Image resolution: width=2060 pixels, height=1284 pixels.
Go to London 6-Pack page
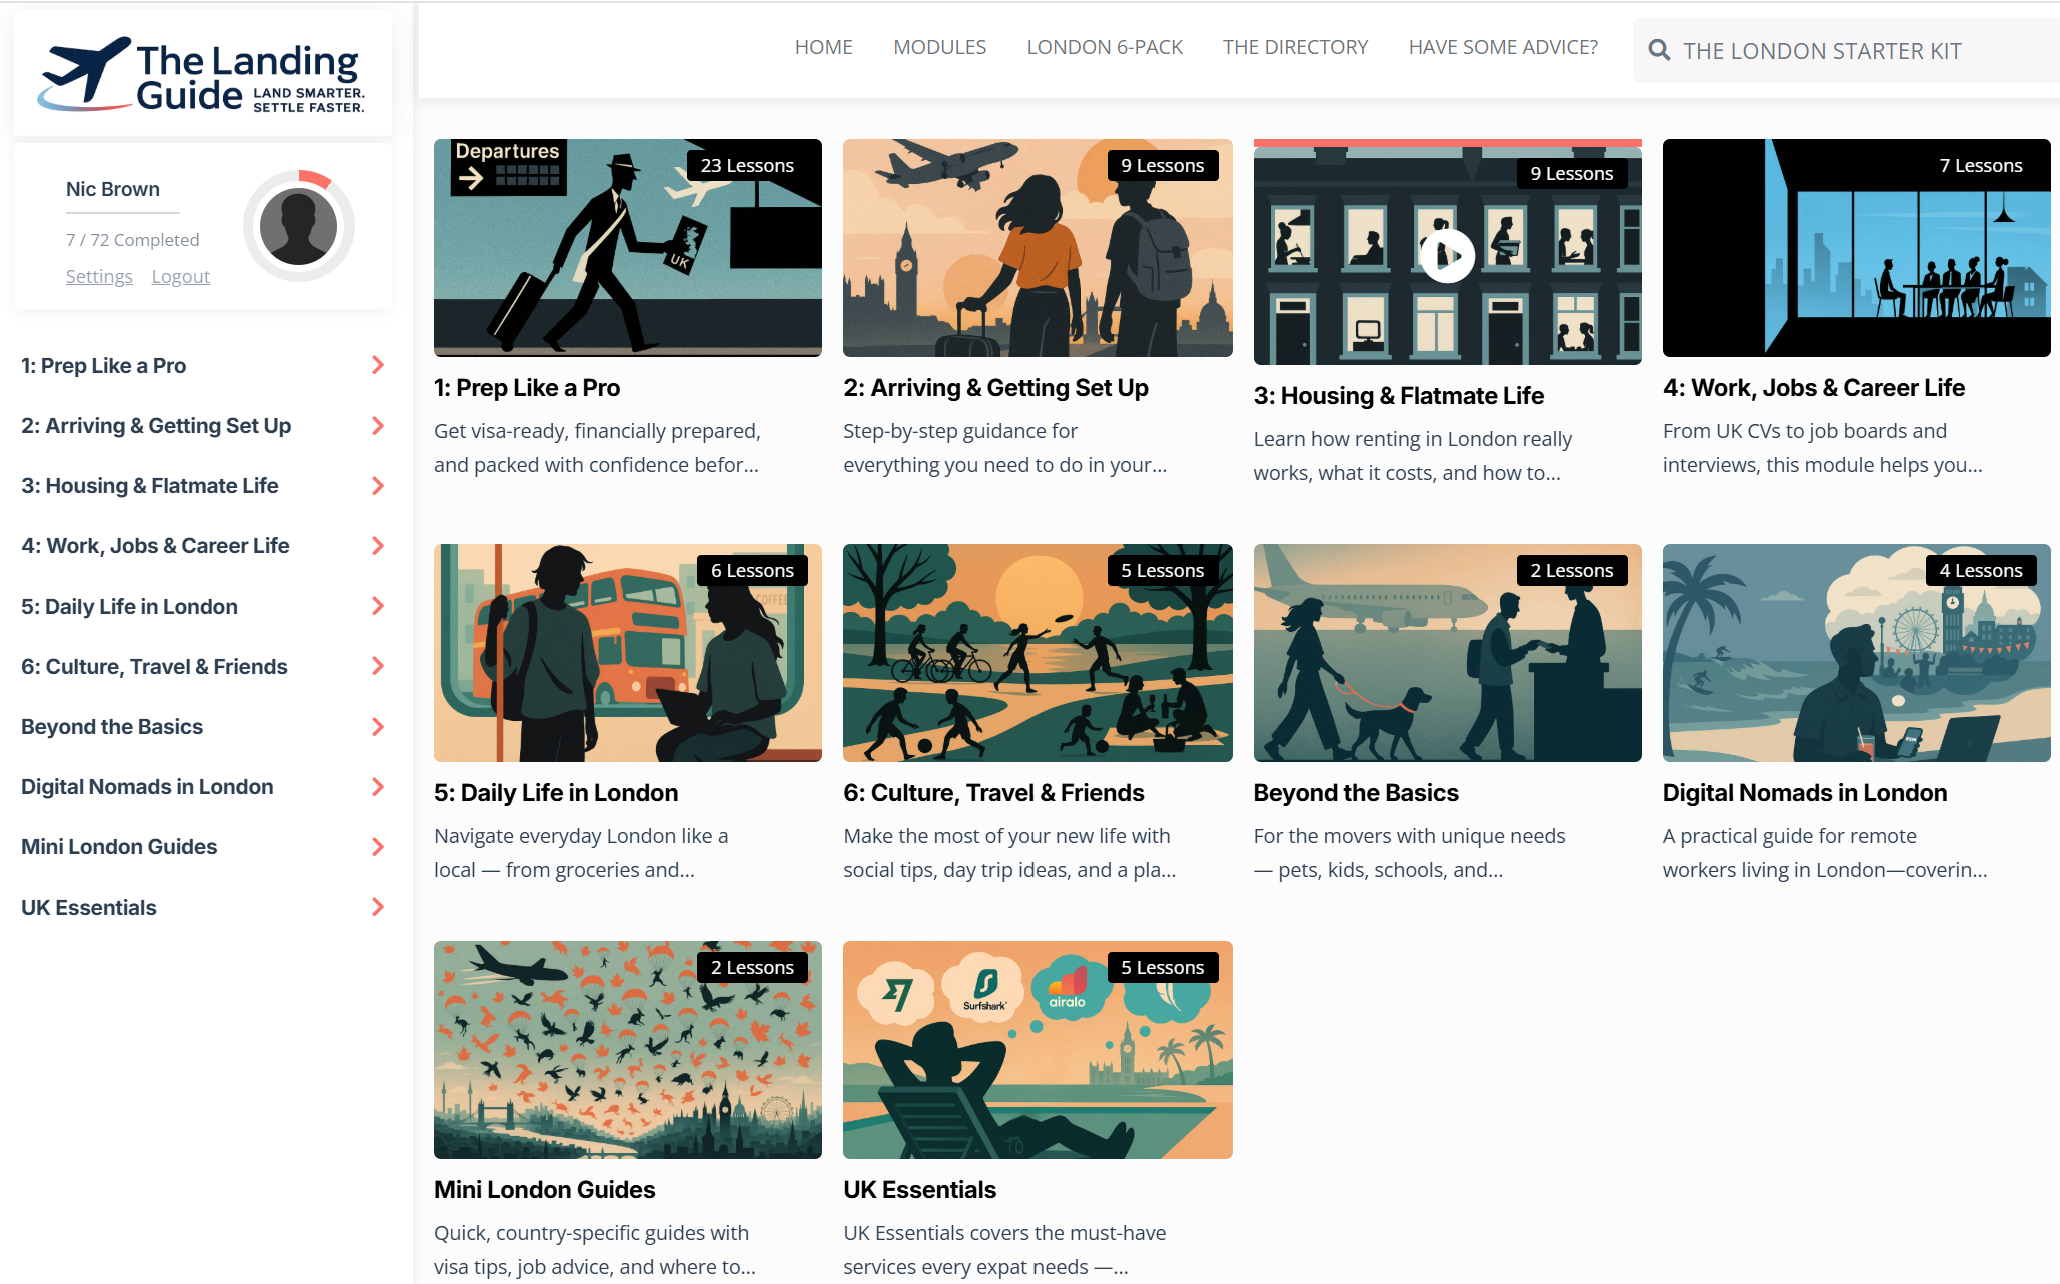1104,47
